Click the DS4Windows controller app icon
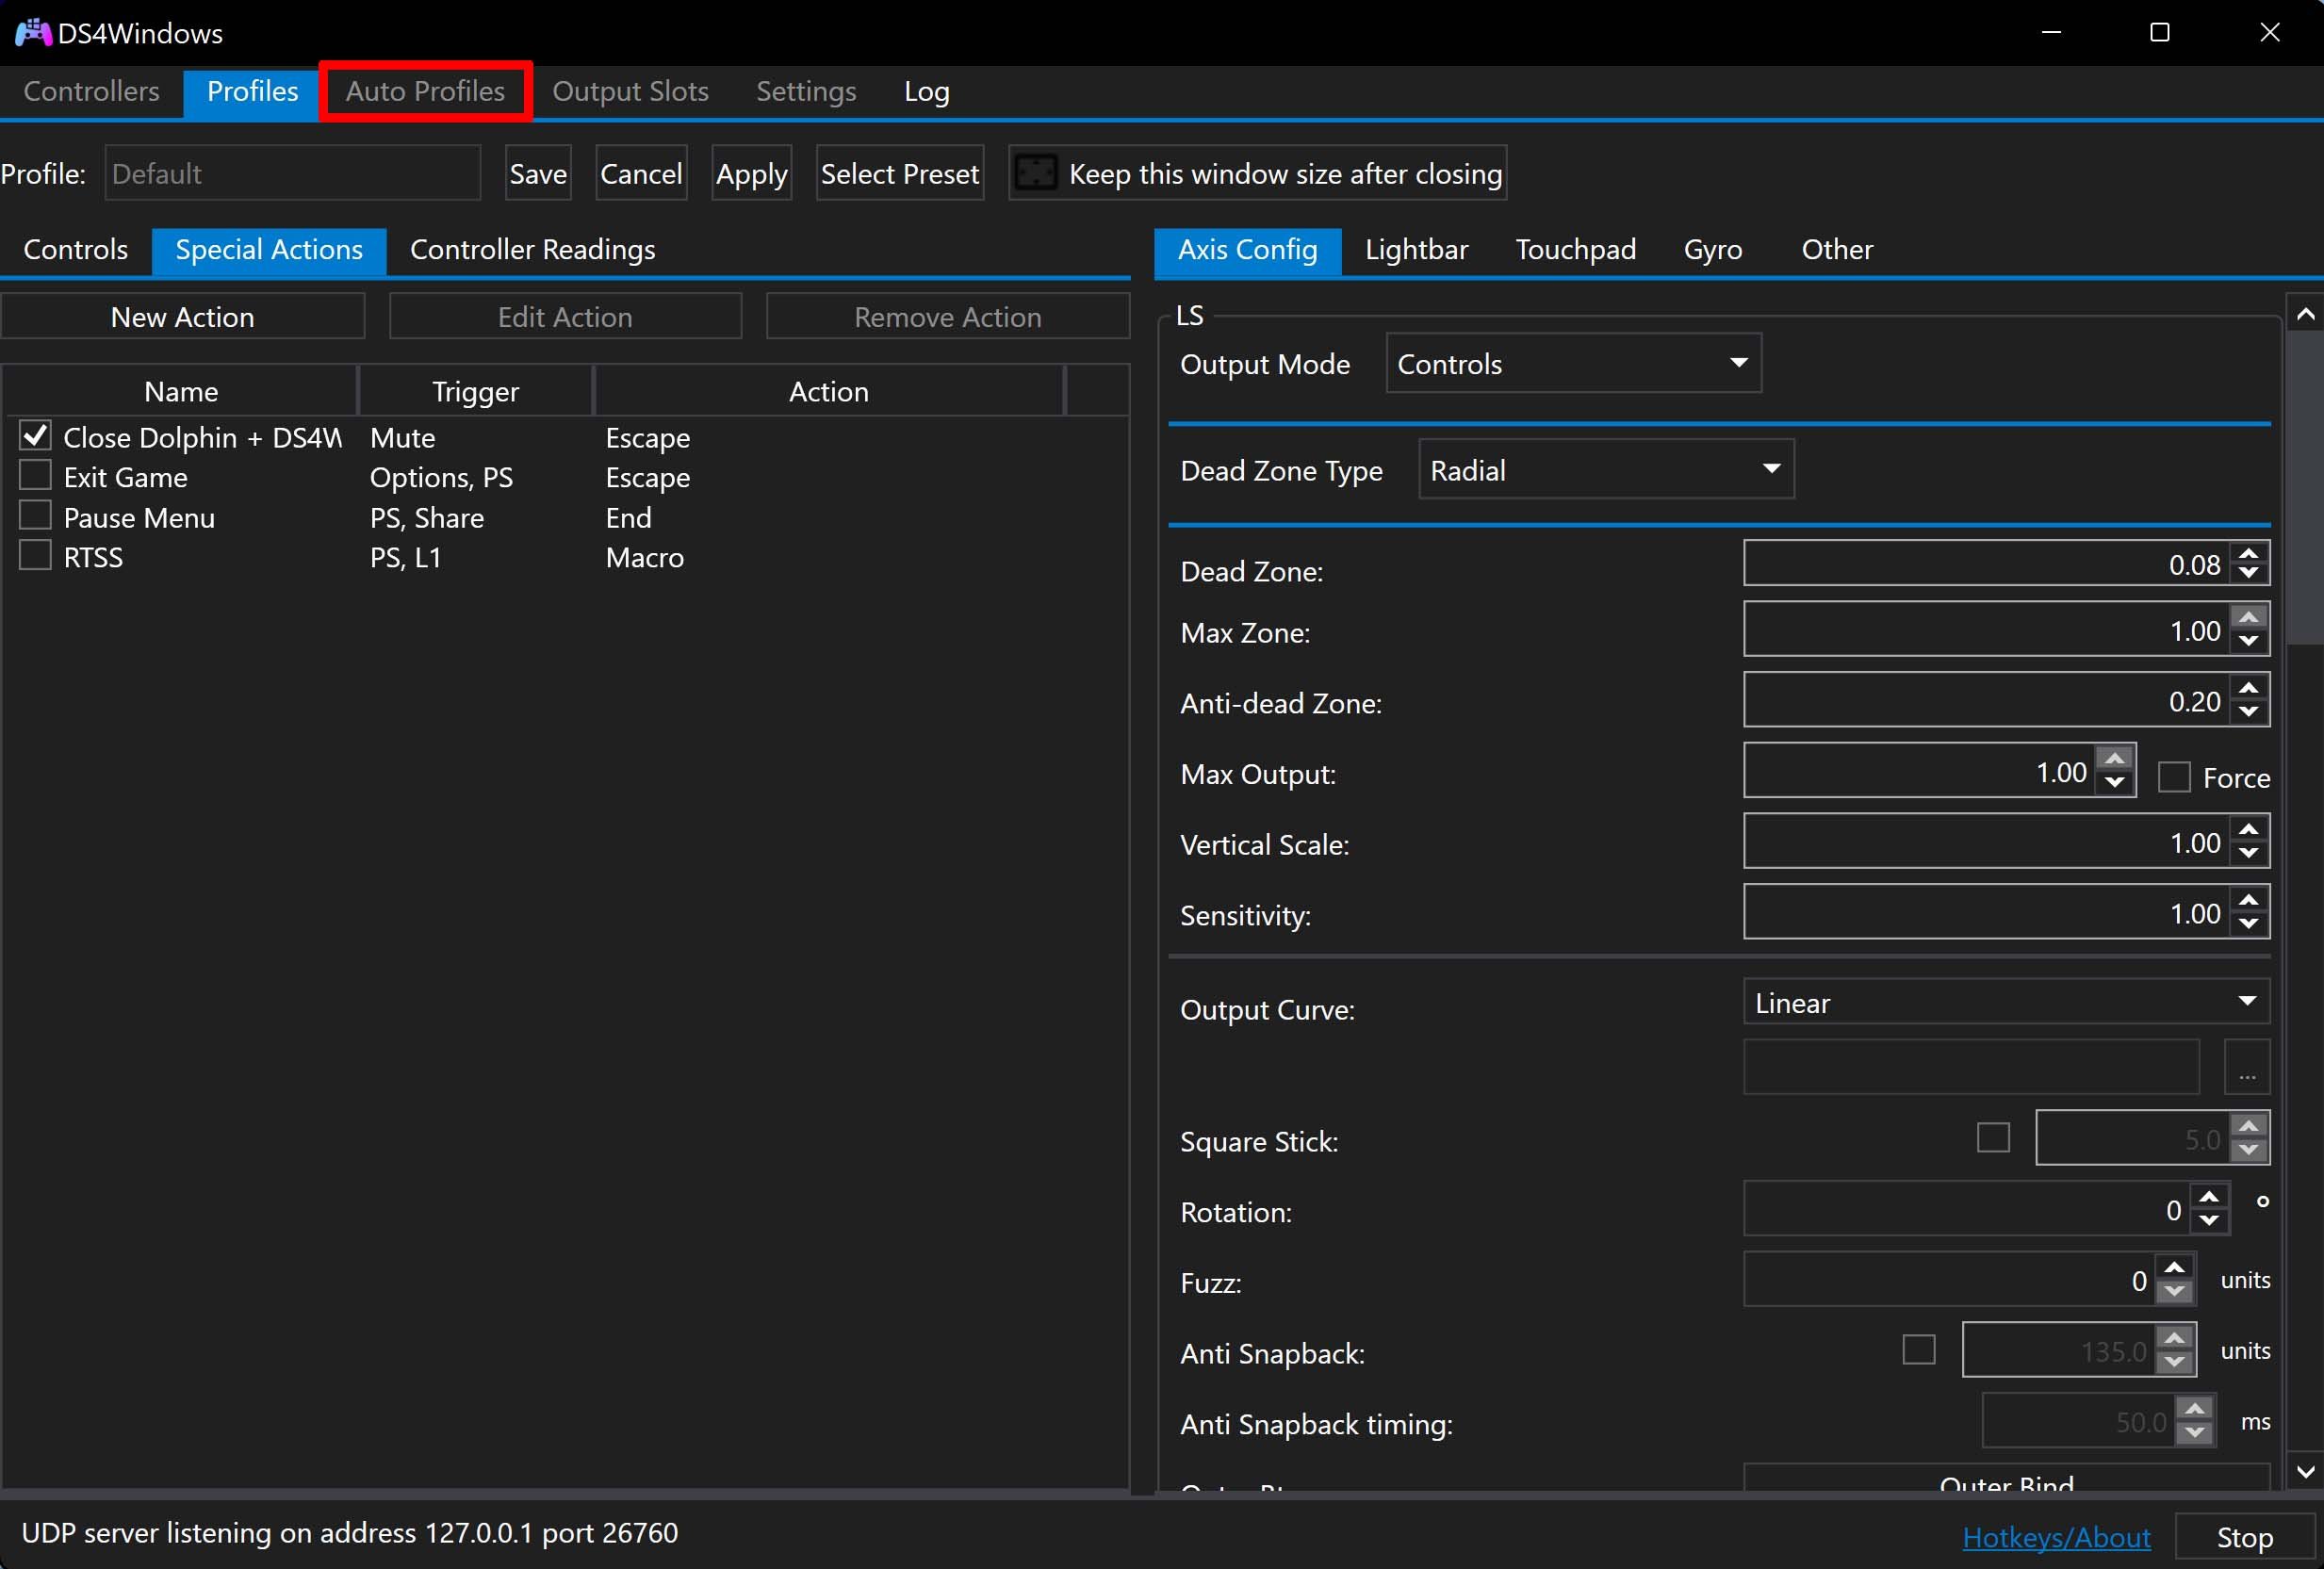This screenshot has width=2324, height=1569. tap(33, 32)
